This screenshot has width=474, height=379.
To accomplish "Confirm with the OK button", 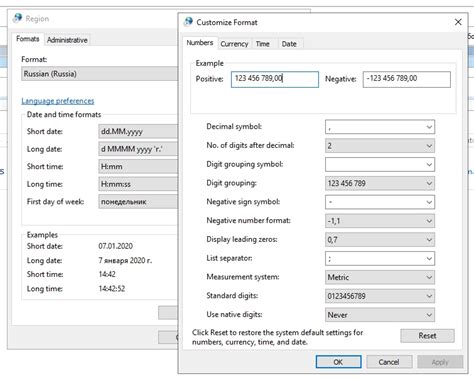I will click(338, 362).
